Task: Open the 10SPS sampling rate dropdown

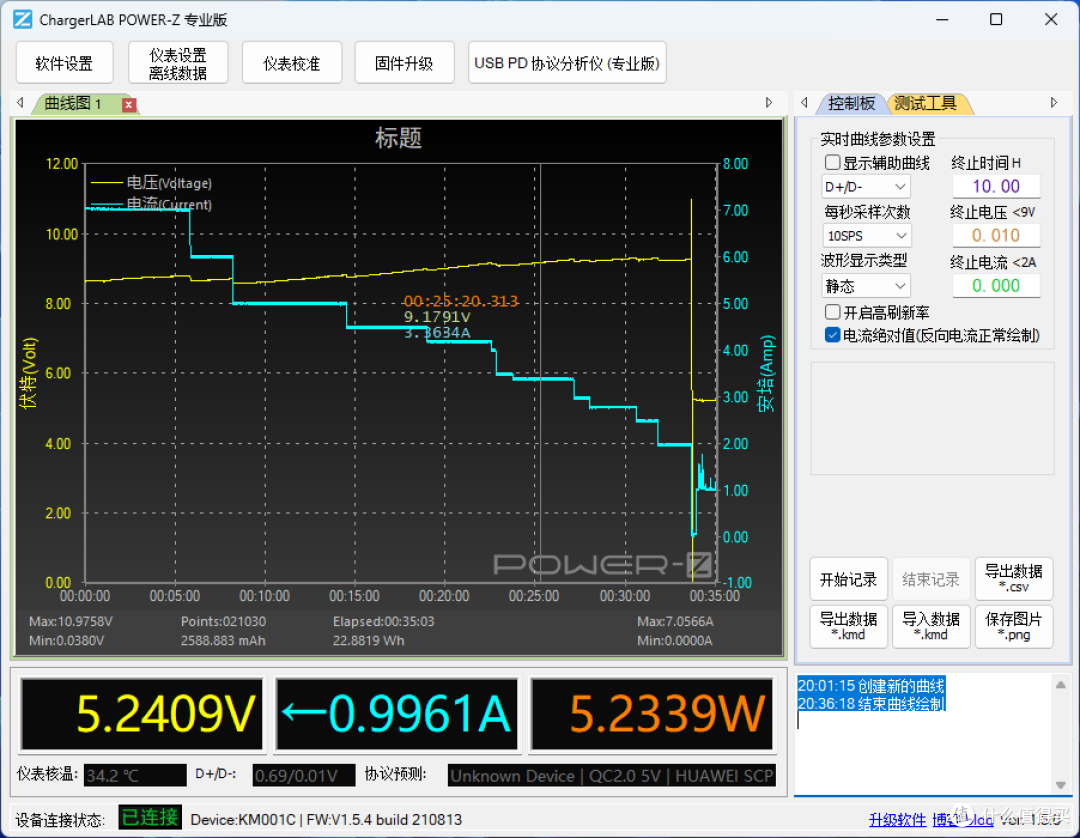Action: point(866,236)
